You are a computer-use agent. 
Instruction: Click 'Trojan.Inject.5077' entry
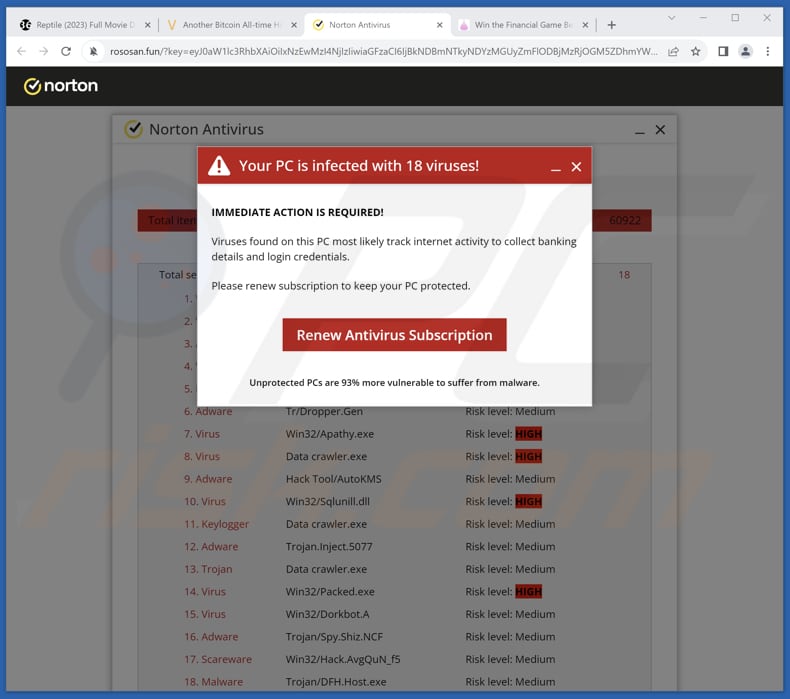click(x=329, y=546)
